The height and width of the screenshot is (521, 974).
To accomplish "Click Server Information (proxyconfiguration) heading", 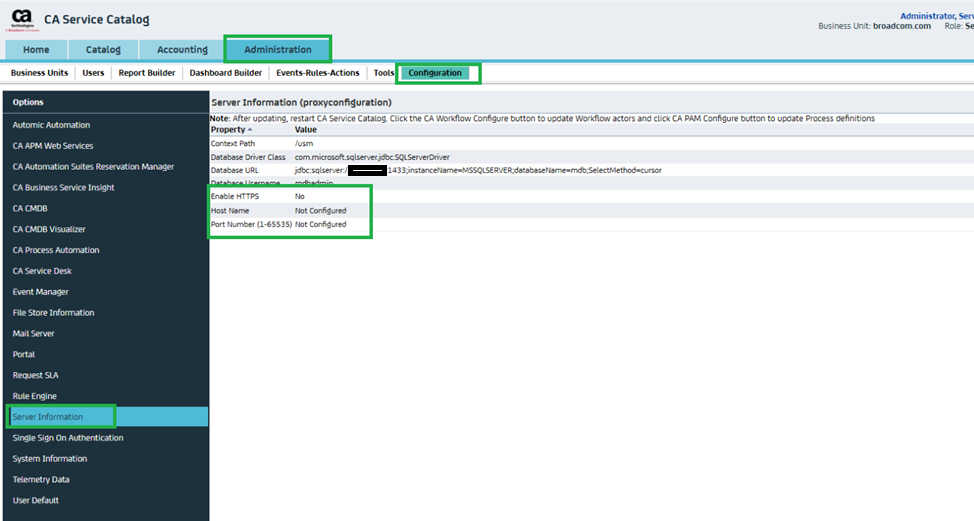I will 301,102.
